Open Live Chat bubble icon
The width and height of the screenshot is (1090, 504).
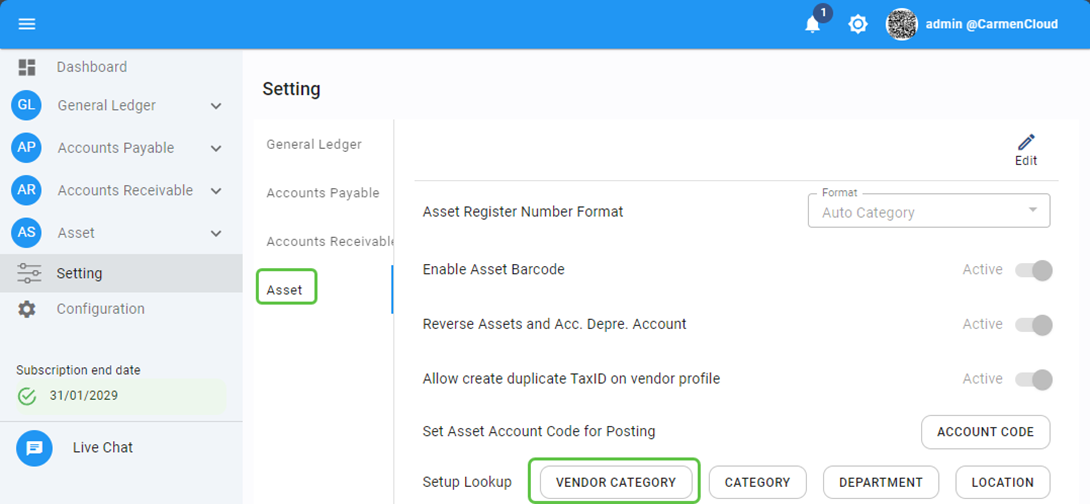click(34, 448)
